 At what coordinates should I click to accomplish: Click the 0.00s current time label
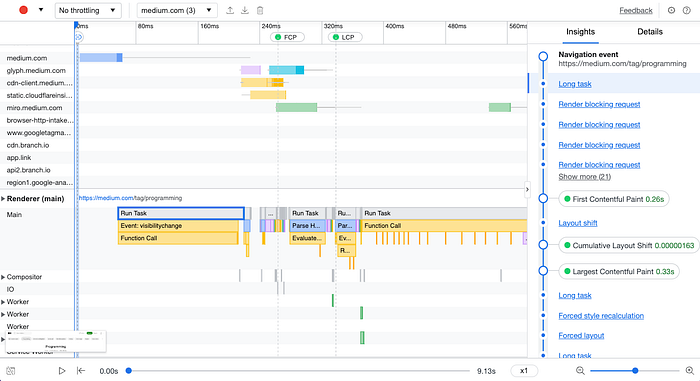click(x=109, y=371)
